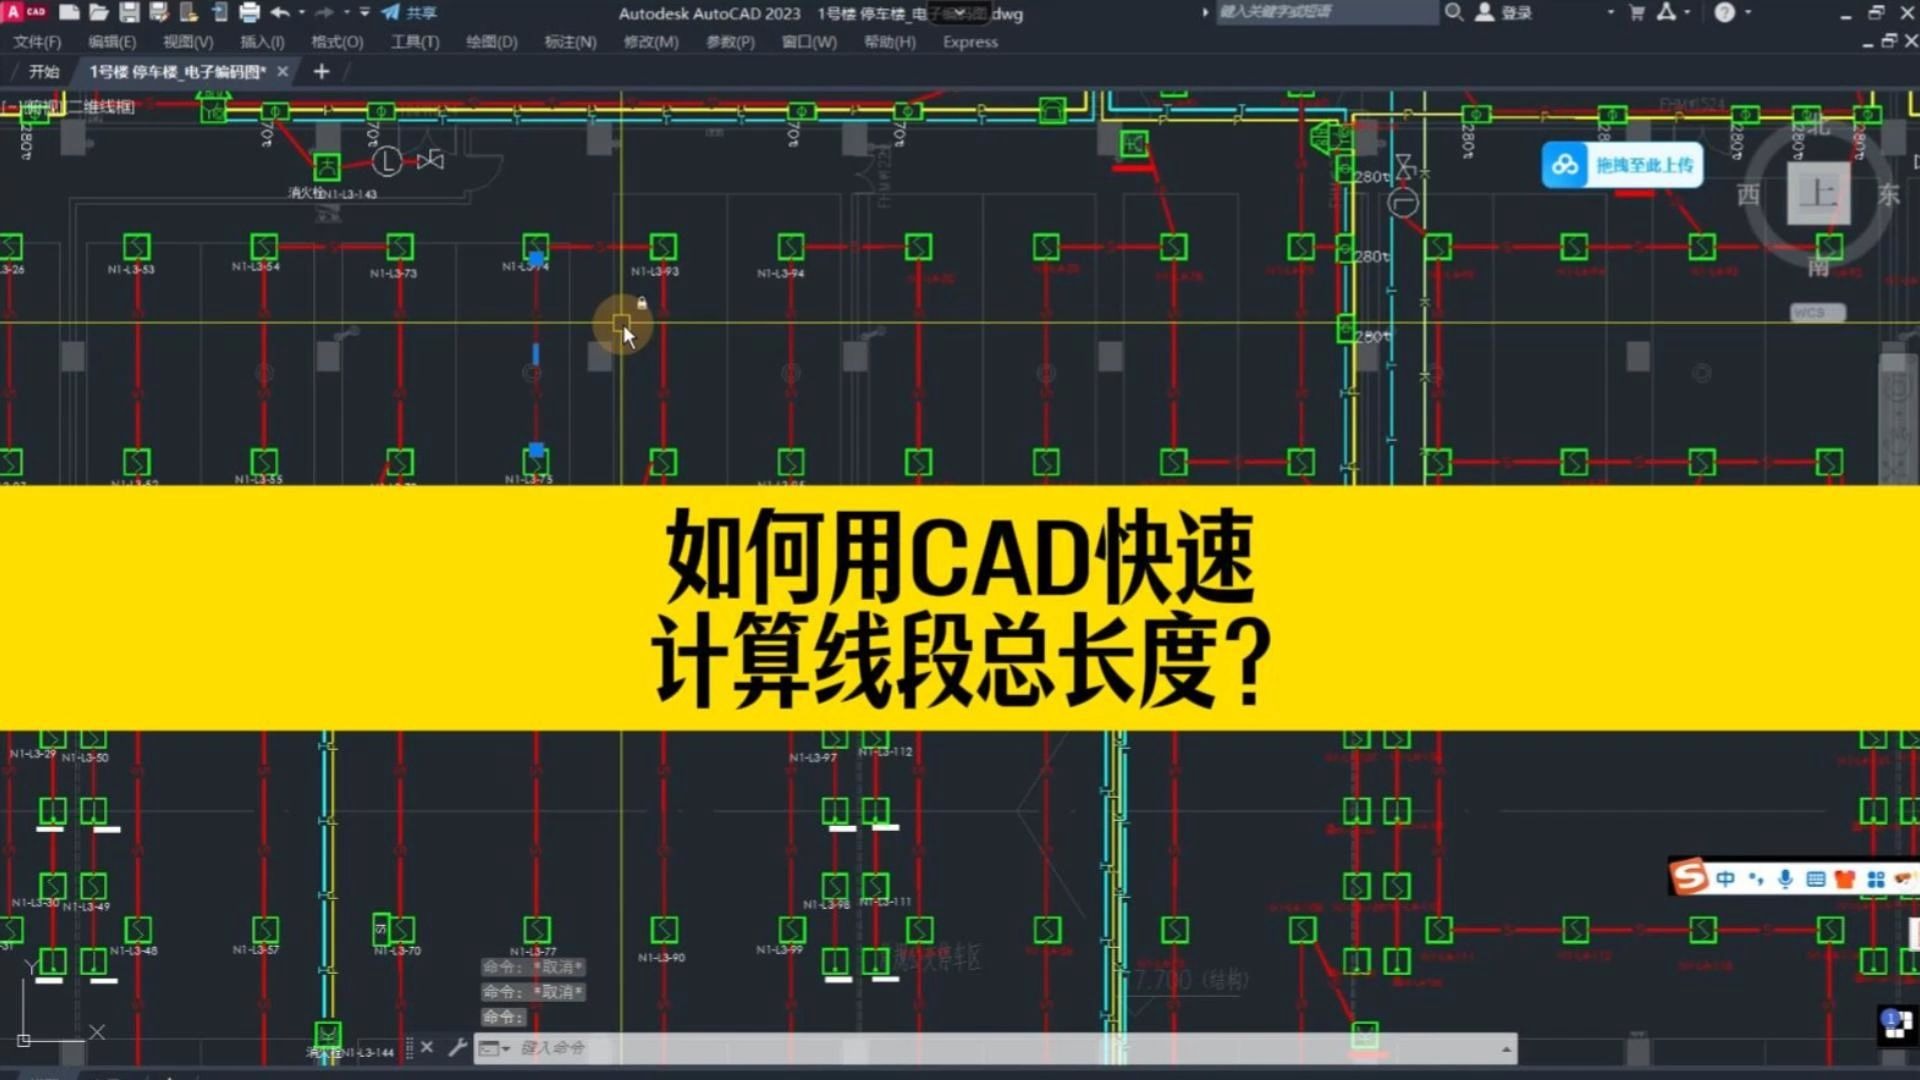Switch to the 开始 tab
The height and width of the screenshot is (1080, 1920).
pos(43,71)
